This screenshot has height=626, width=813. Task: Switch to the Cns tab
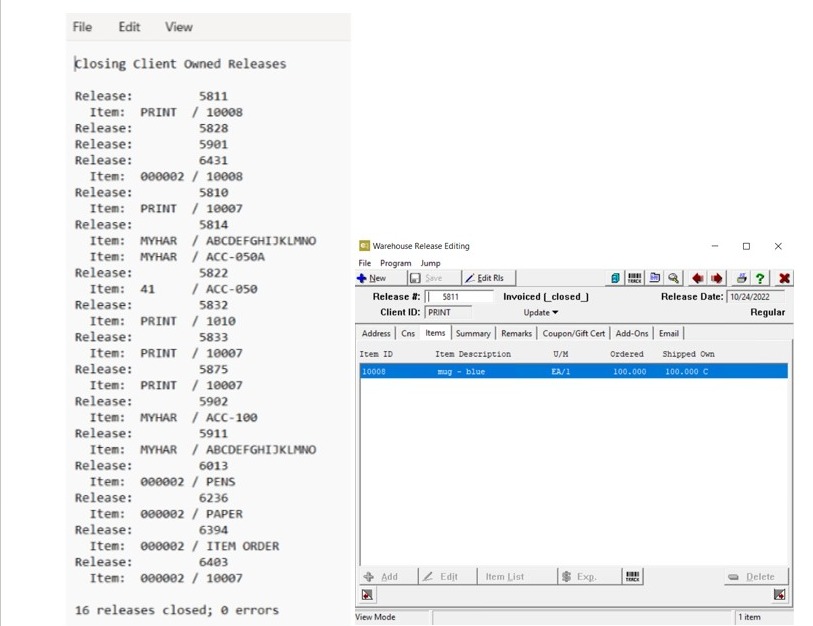408,333
